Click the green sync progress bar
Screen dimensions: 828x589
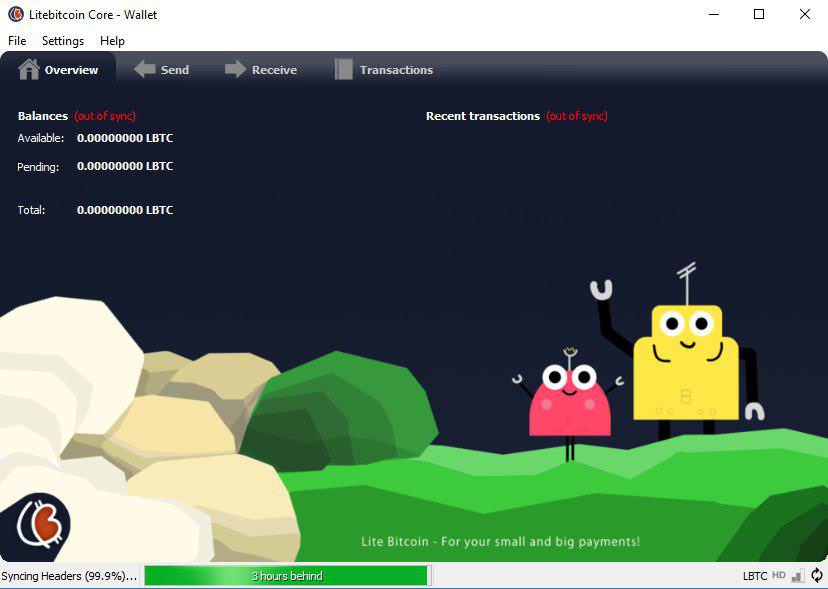pyautogui.click(x=286, y=576)
